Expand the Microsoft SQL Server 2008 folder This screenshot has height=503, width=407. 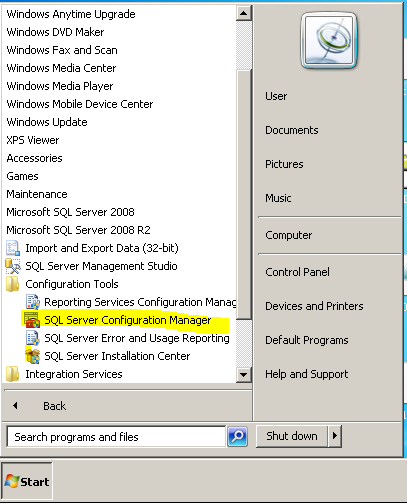pos(70,212)
